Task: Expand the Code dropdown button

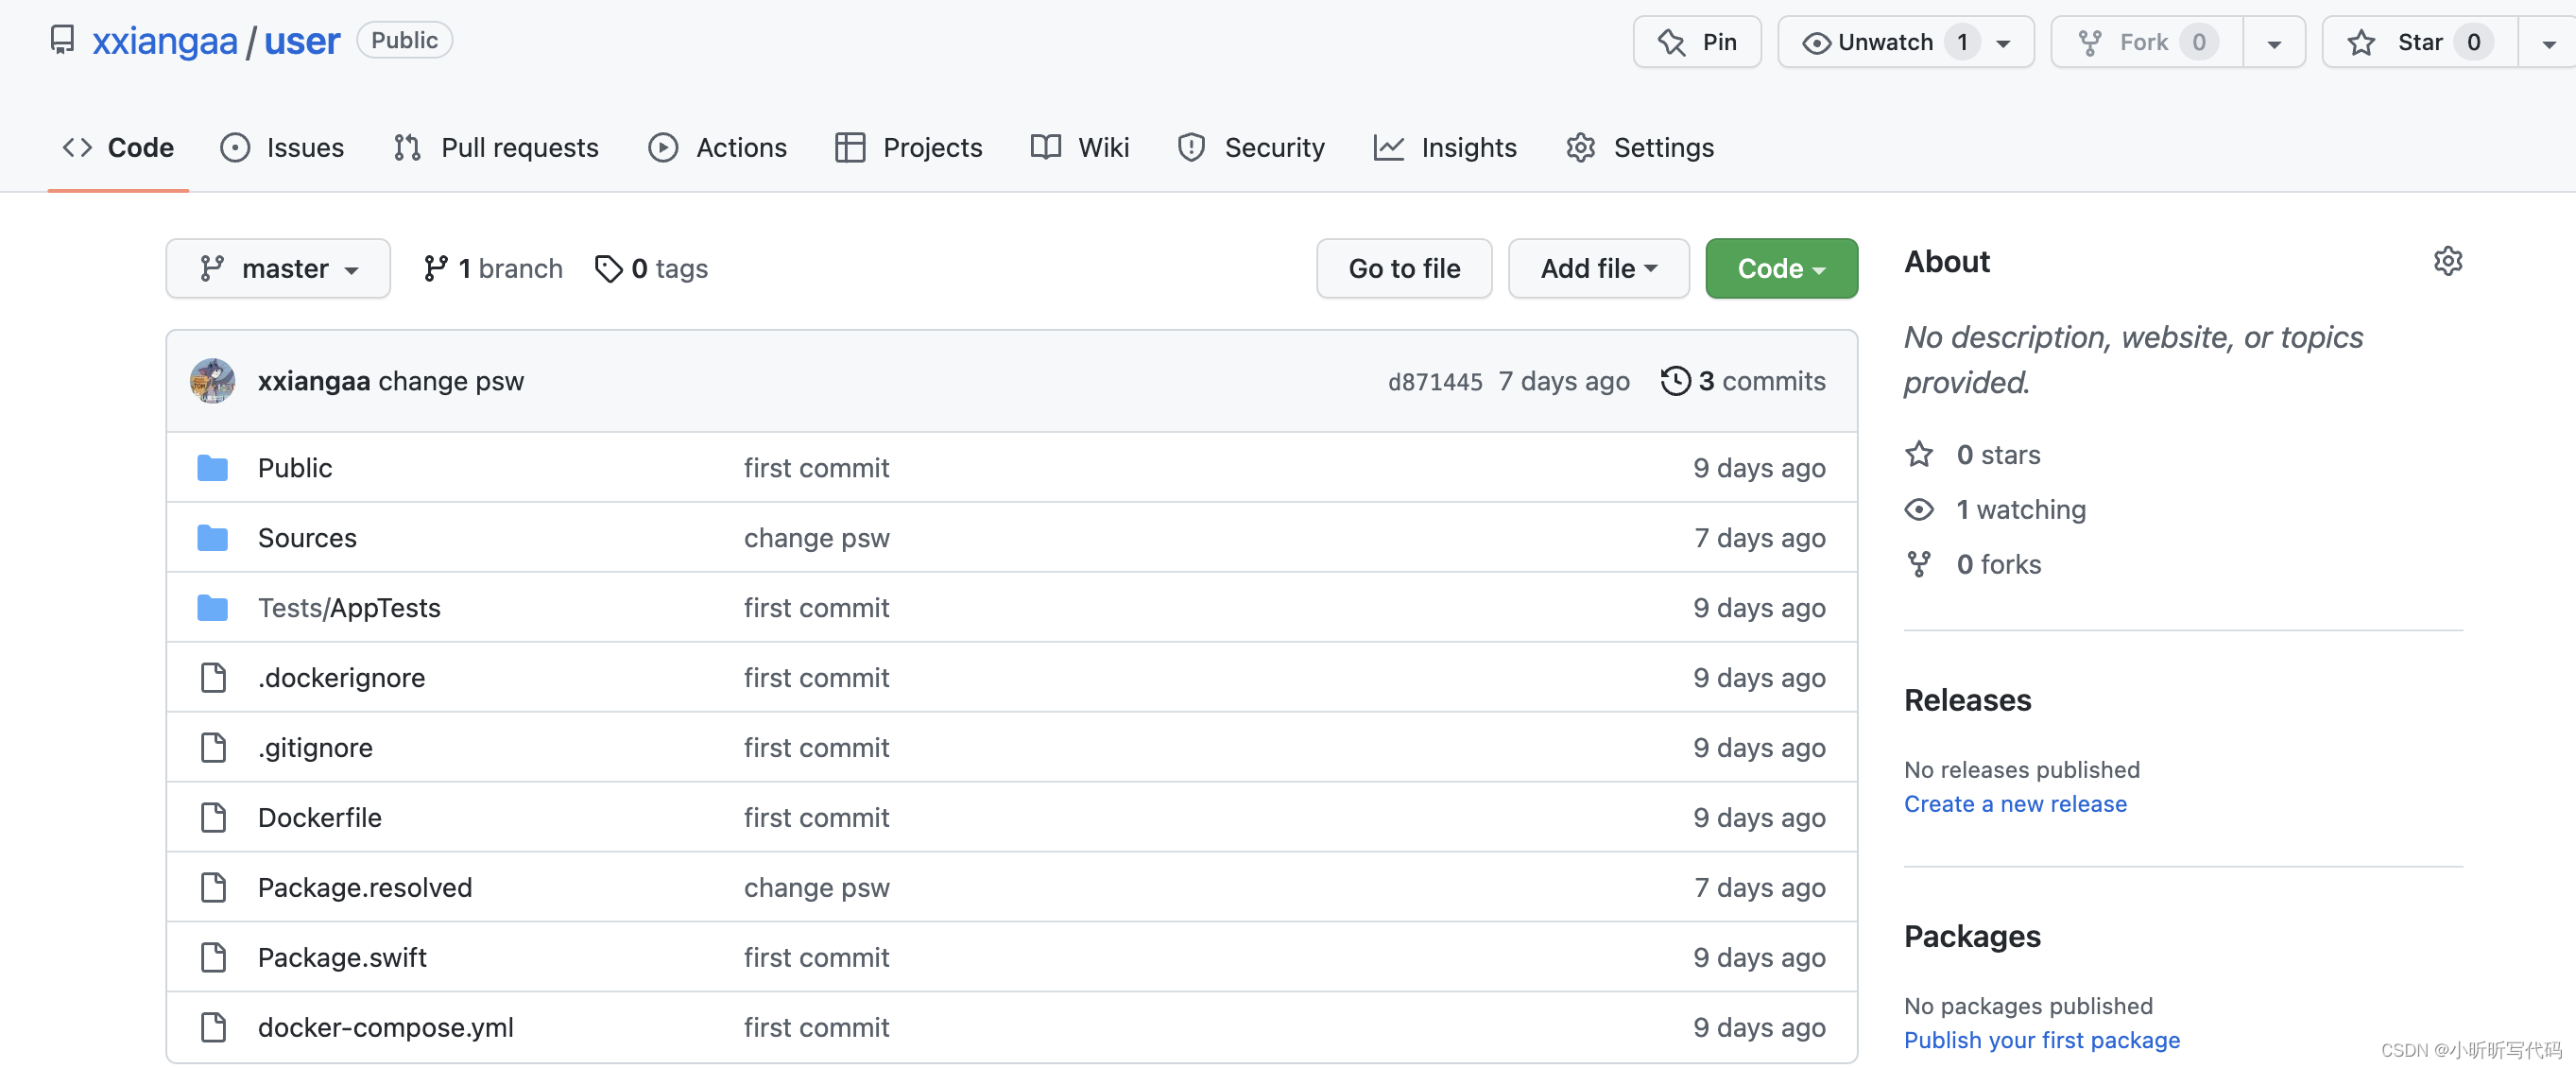Action: [1781, 267]
